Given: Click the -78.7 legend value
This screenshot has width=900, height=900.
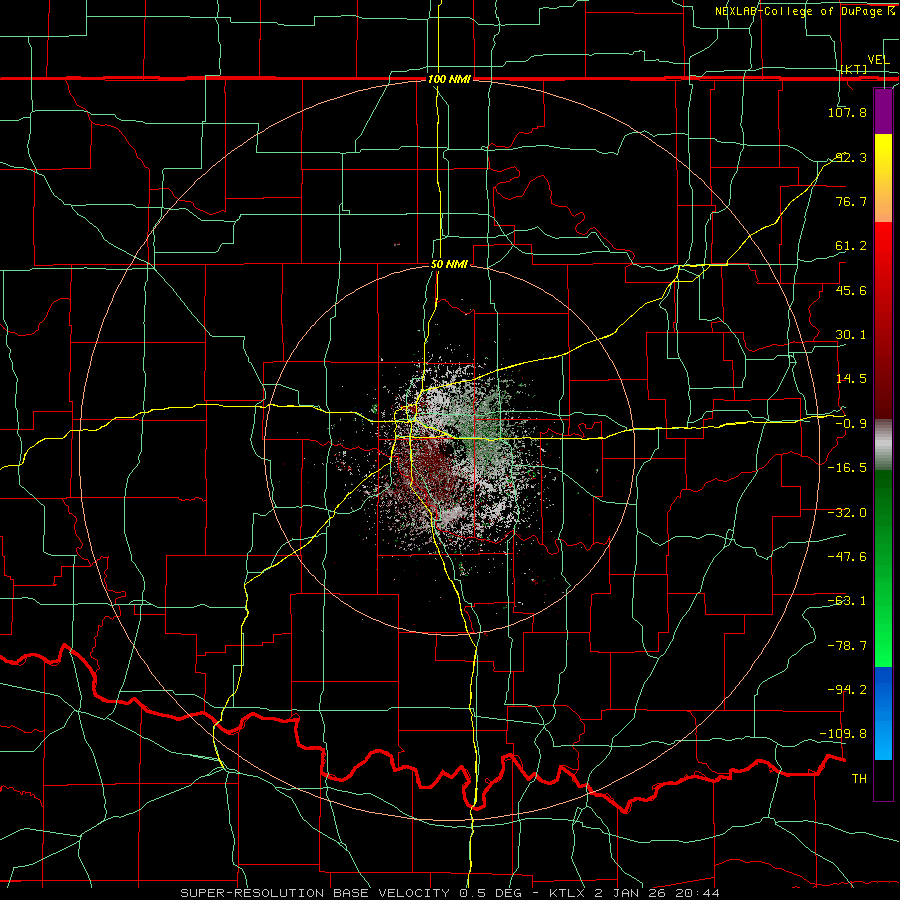Looking at the screenshot, I should tap(847, 646).
